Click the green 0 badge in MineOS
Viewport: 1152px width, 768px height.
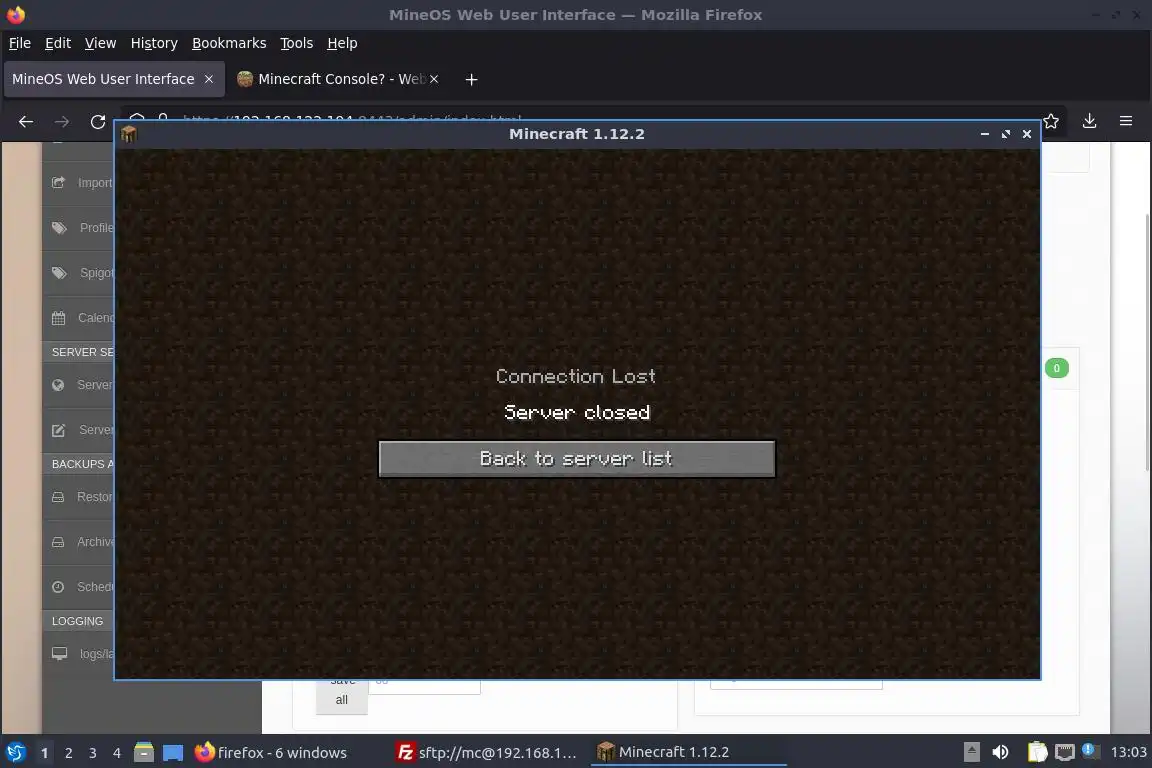pyautogui.click(x=1056, y=368)
